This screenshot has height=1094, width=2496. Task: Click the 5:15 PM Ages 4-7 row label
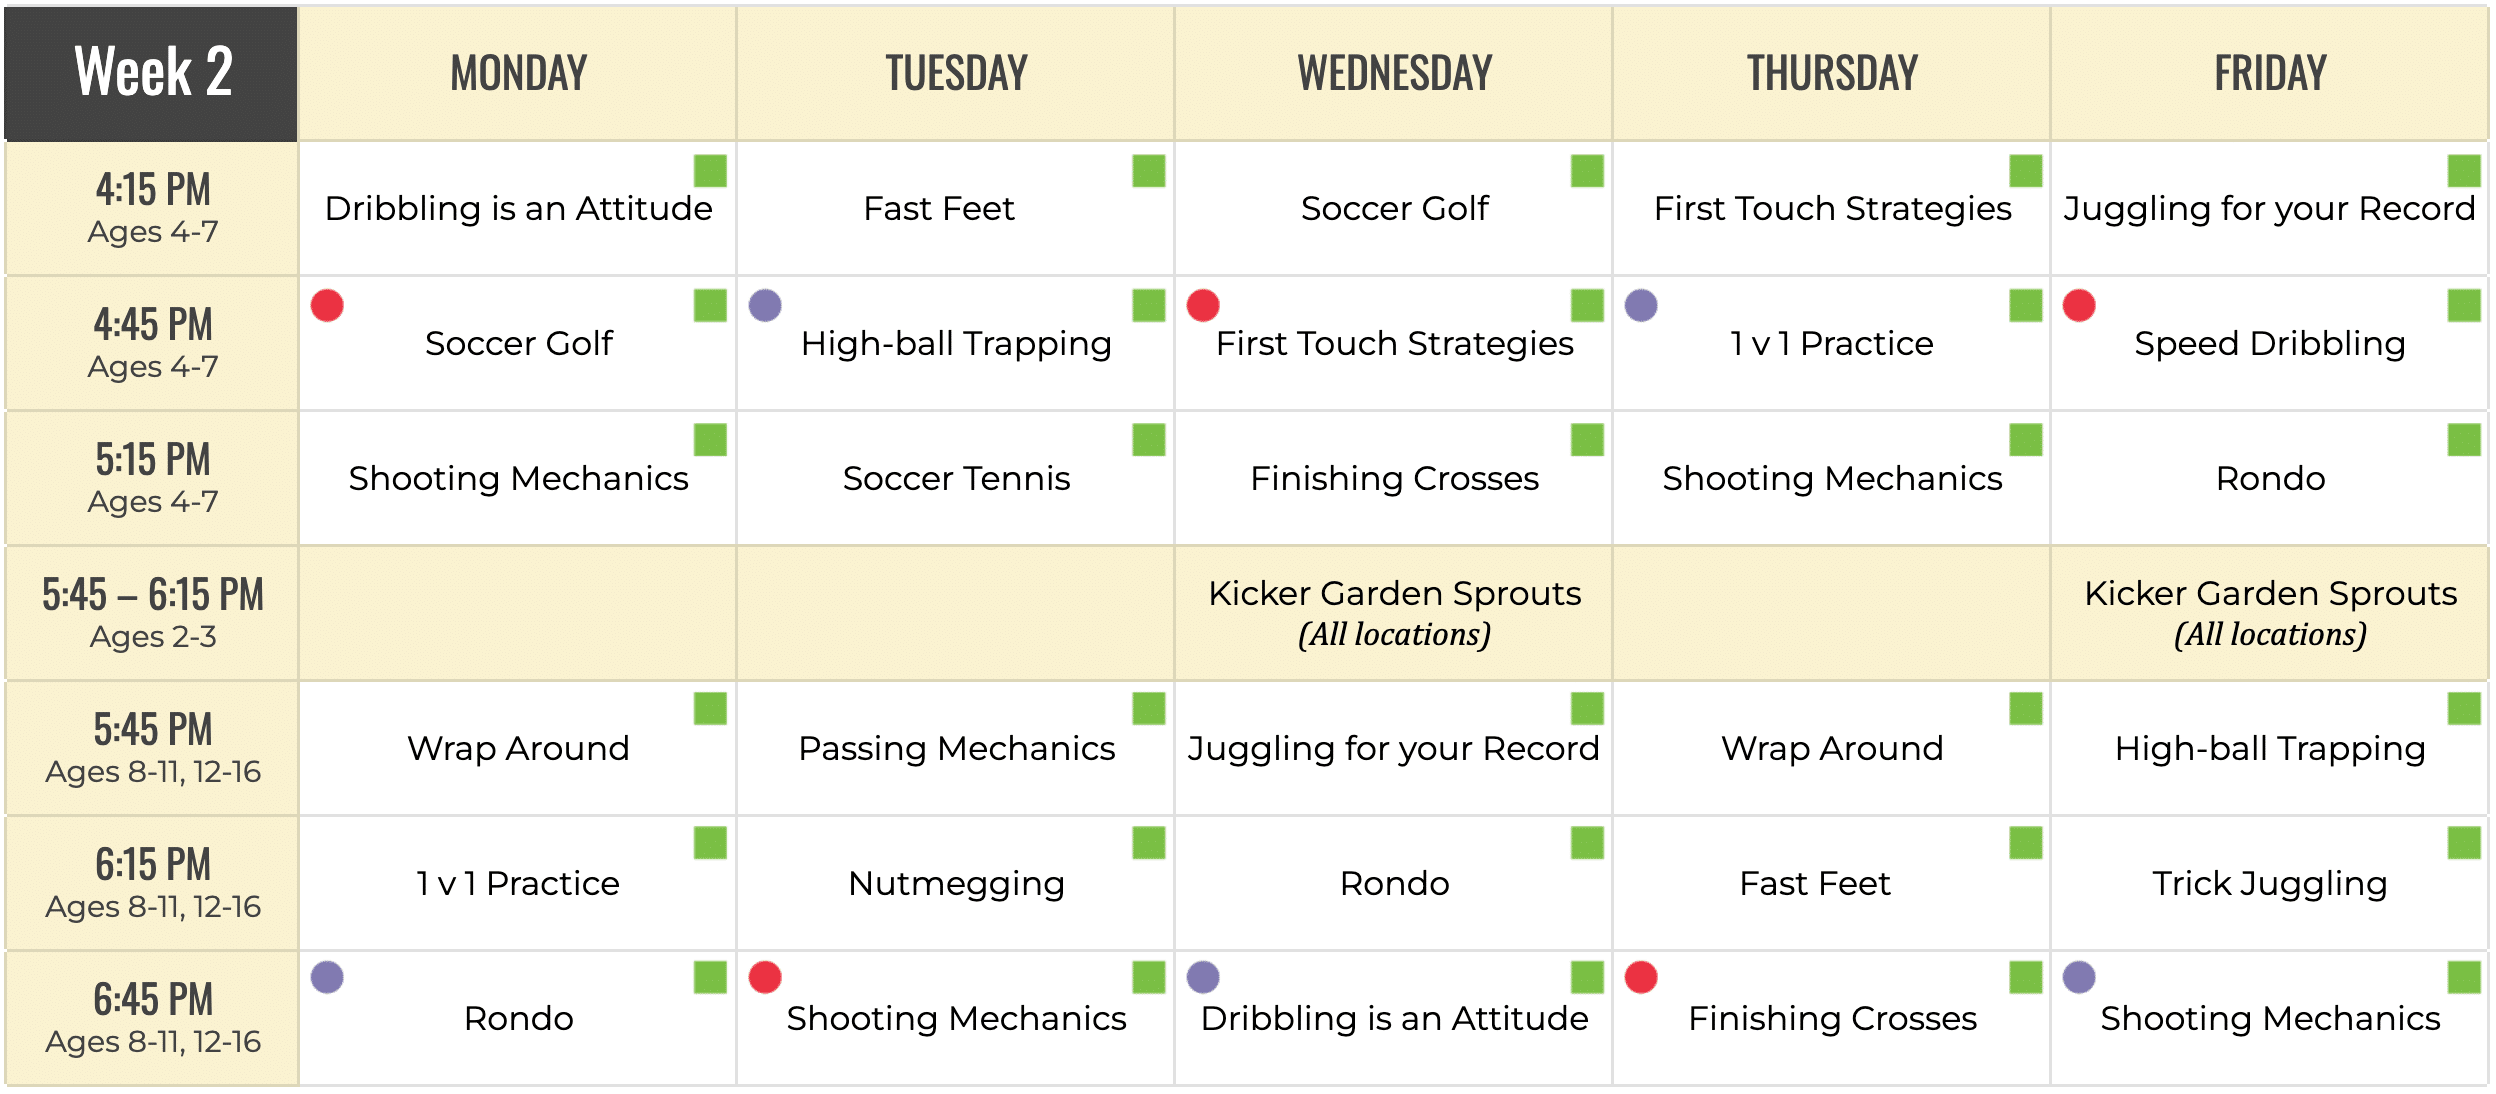pos(152,478)
